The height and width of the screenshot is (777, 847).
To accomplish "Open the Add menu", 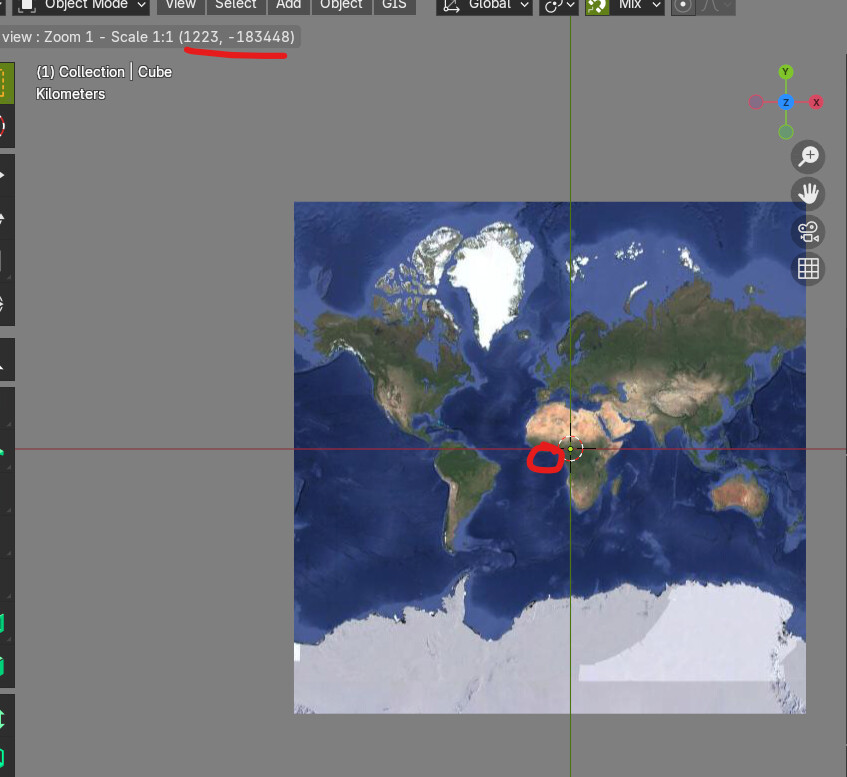I will click(289, 5).
